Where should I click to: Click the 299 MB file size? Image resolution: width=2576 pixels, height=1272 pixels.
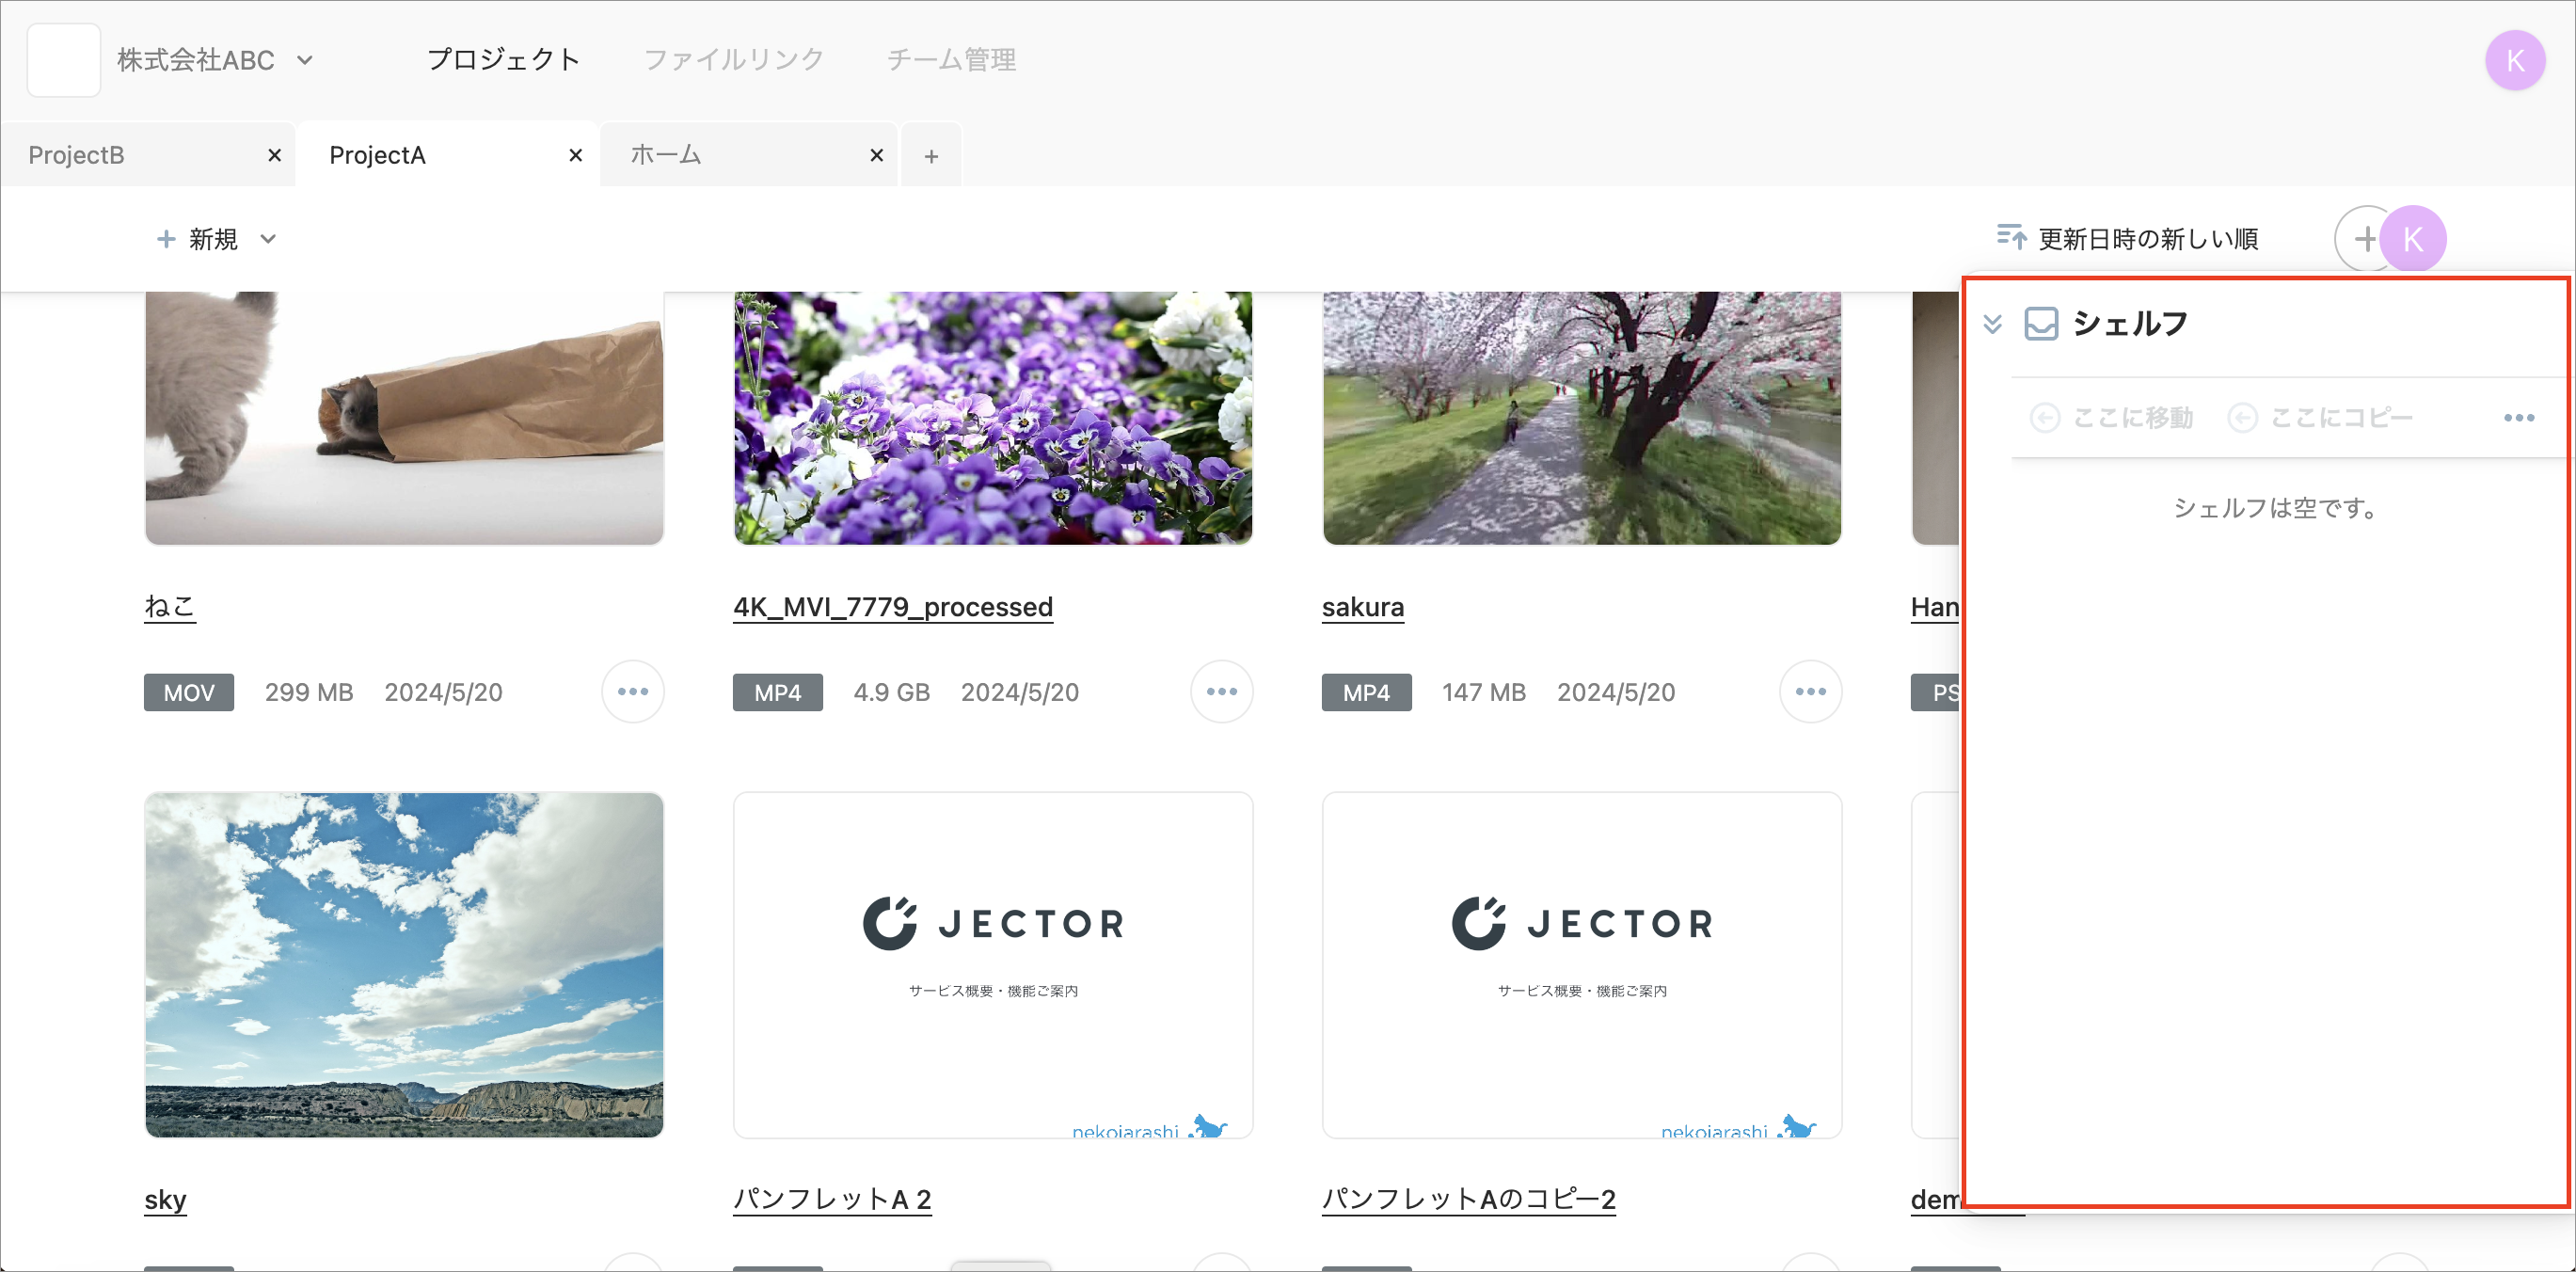click(x=309, y=692)
